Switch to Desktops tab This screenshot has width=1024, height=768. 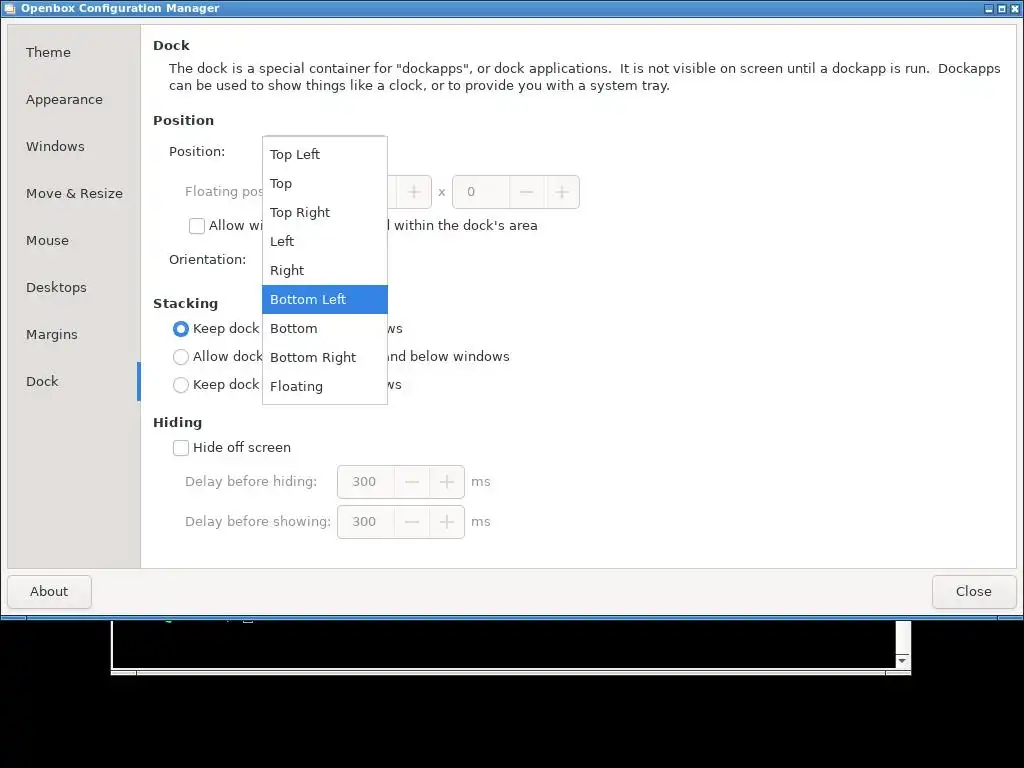pos(74,287)
